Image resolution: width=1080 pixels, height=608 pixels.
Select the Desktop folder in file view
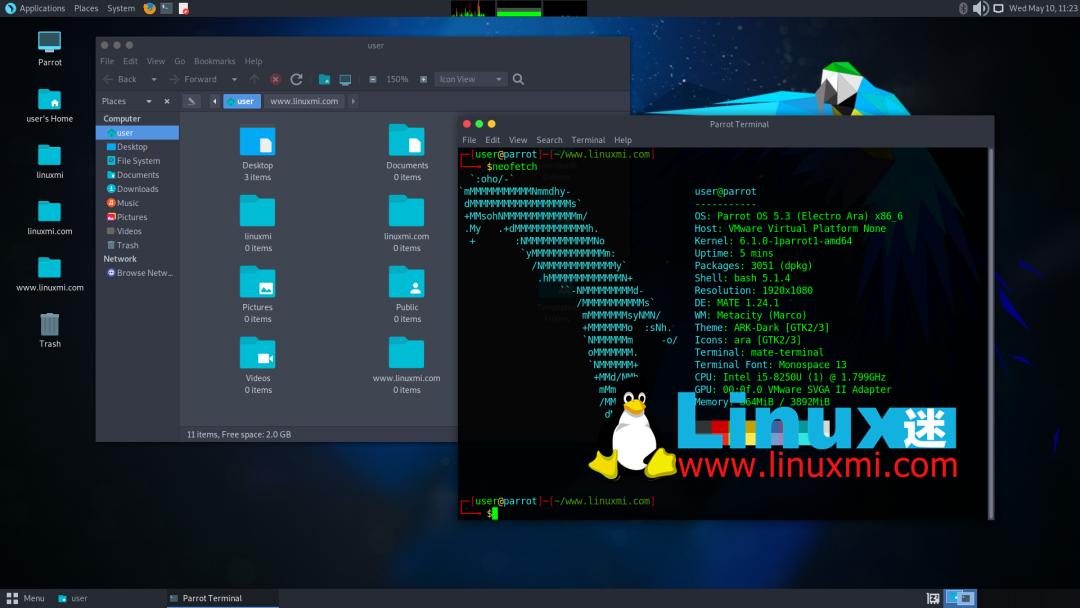coord(258,153)
